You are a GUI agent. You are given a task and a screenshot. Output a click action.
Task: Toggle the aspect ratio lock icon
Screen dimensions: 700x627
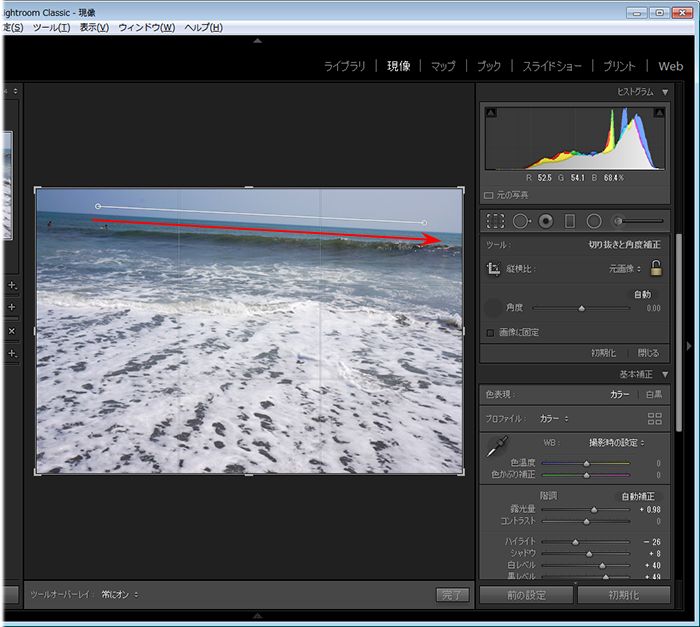(656, 268)
